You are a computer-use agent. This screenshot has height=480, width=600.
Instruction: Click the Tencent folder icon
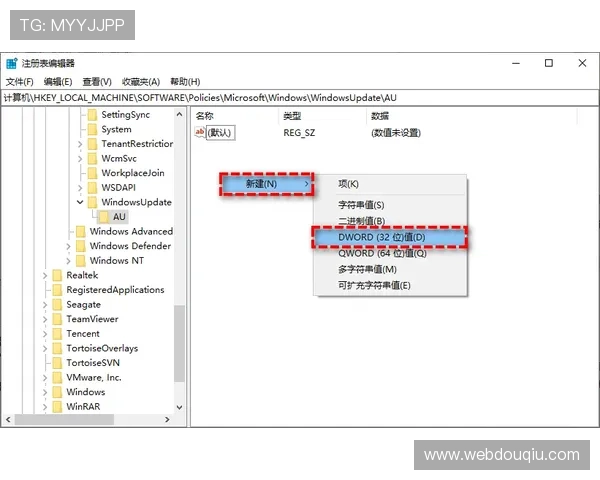[57, 333]
